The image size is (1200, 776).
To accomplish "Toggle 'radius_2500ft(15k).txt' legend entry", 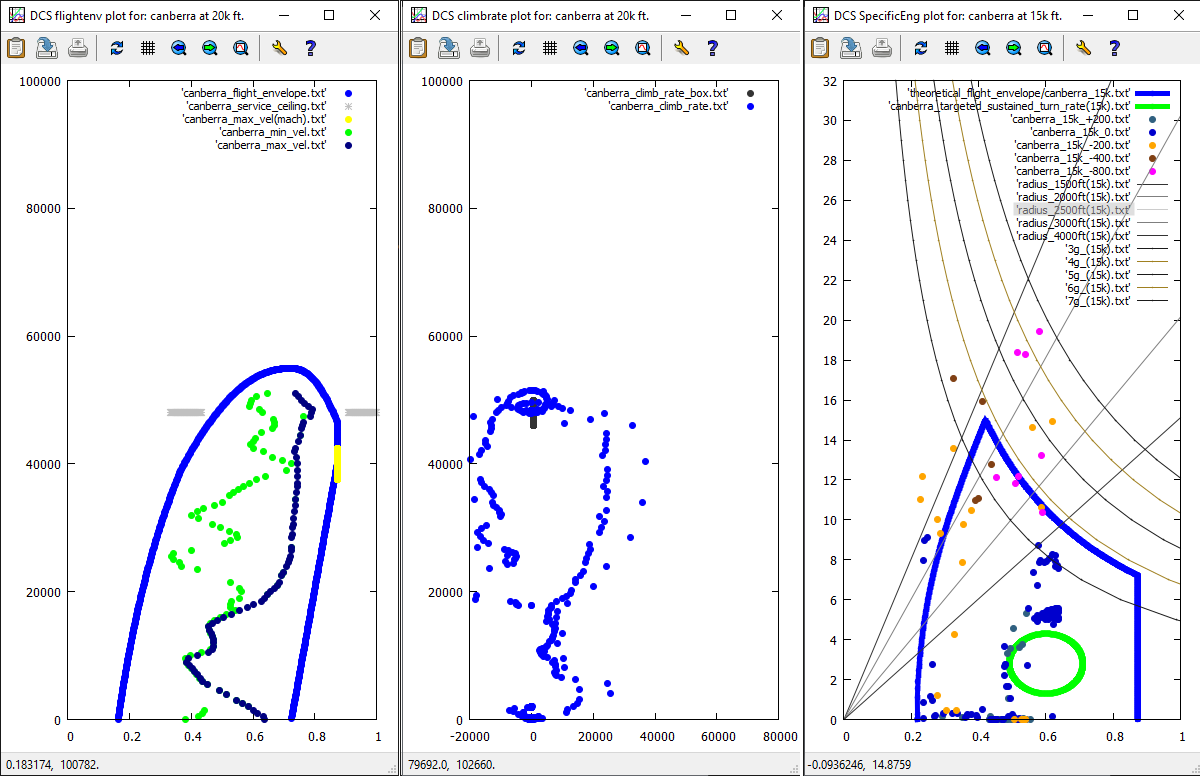I will 1072,210.
